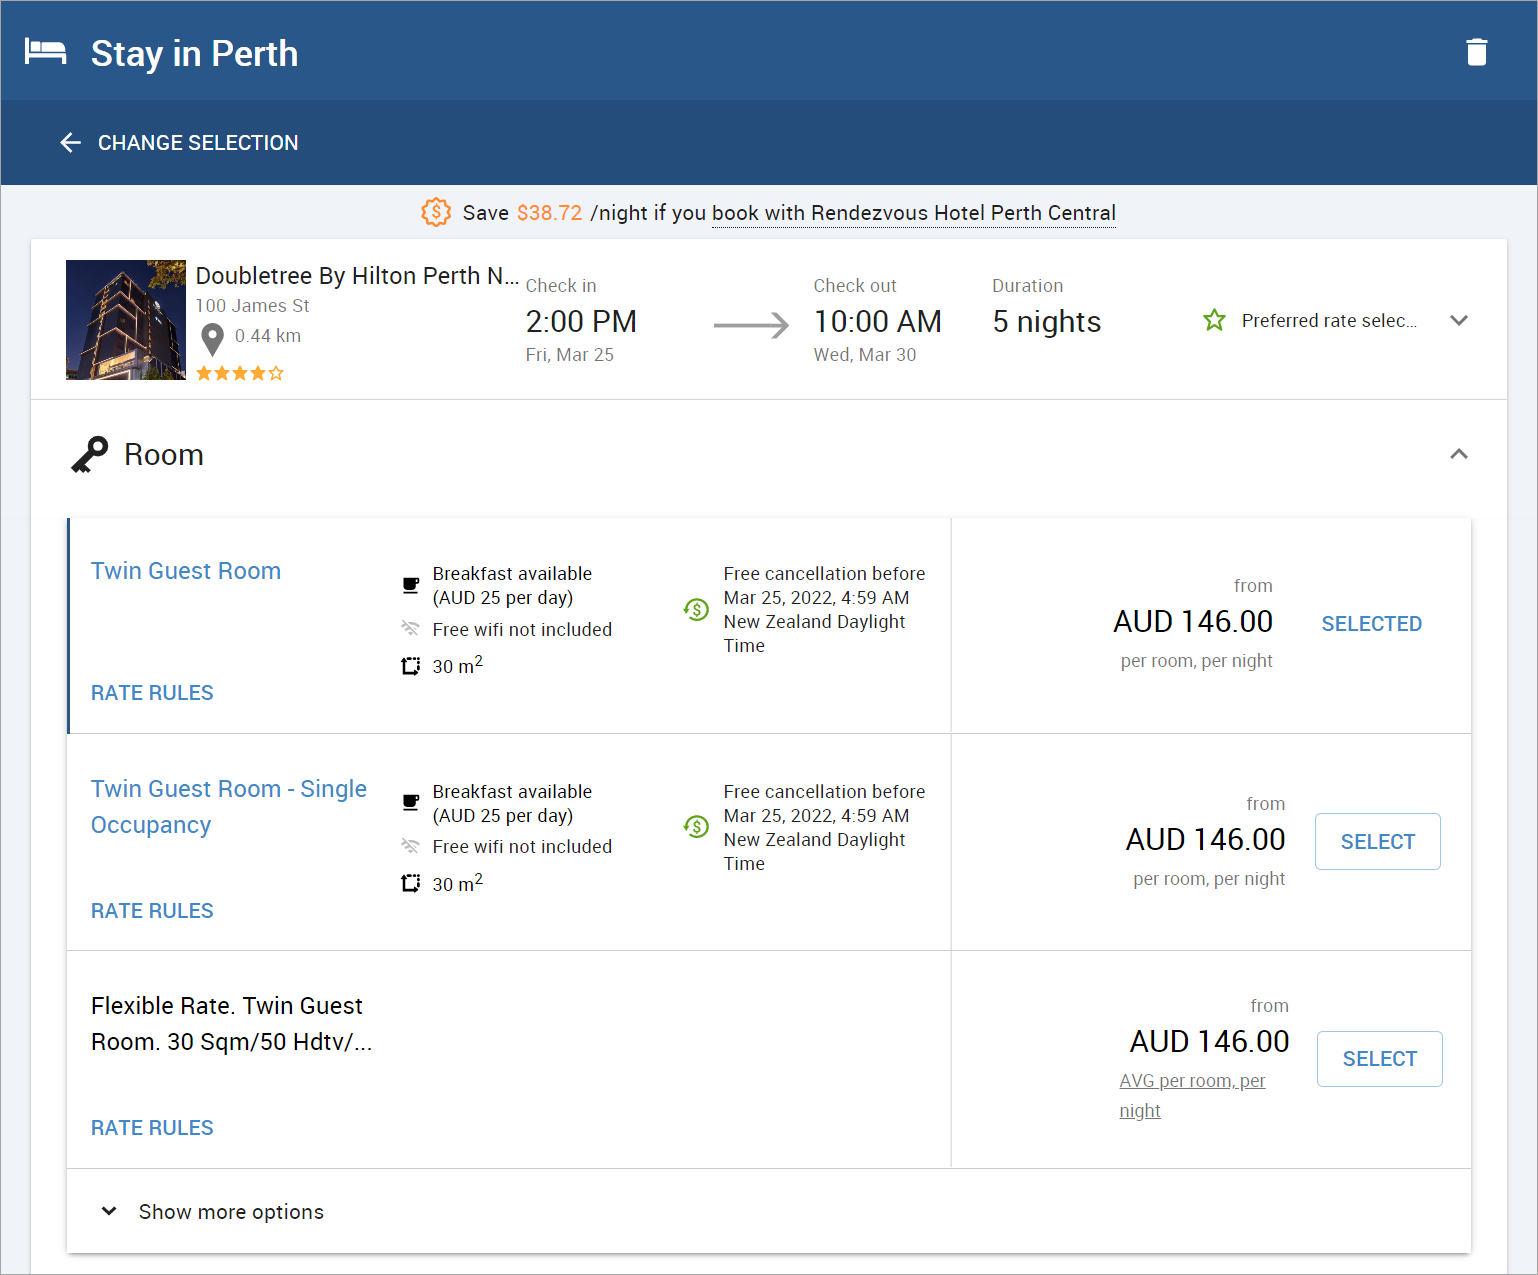This screenshot has height=1275, width=1538.
Task: Open Twin Guest Room details link
Action: click(x=186, y=571)
